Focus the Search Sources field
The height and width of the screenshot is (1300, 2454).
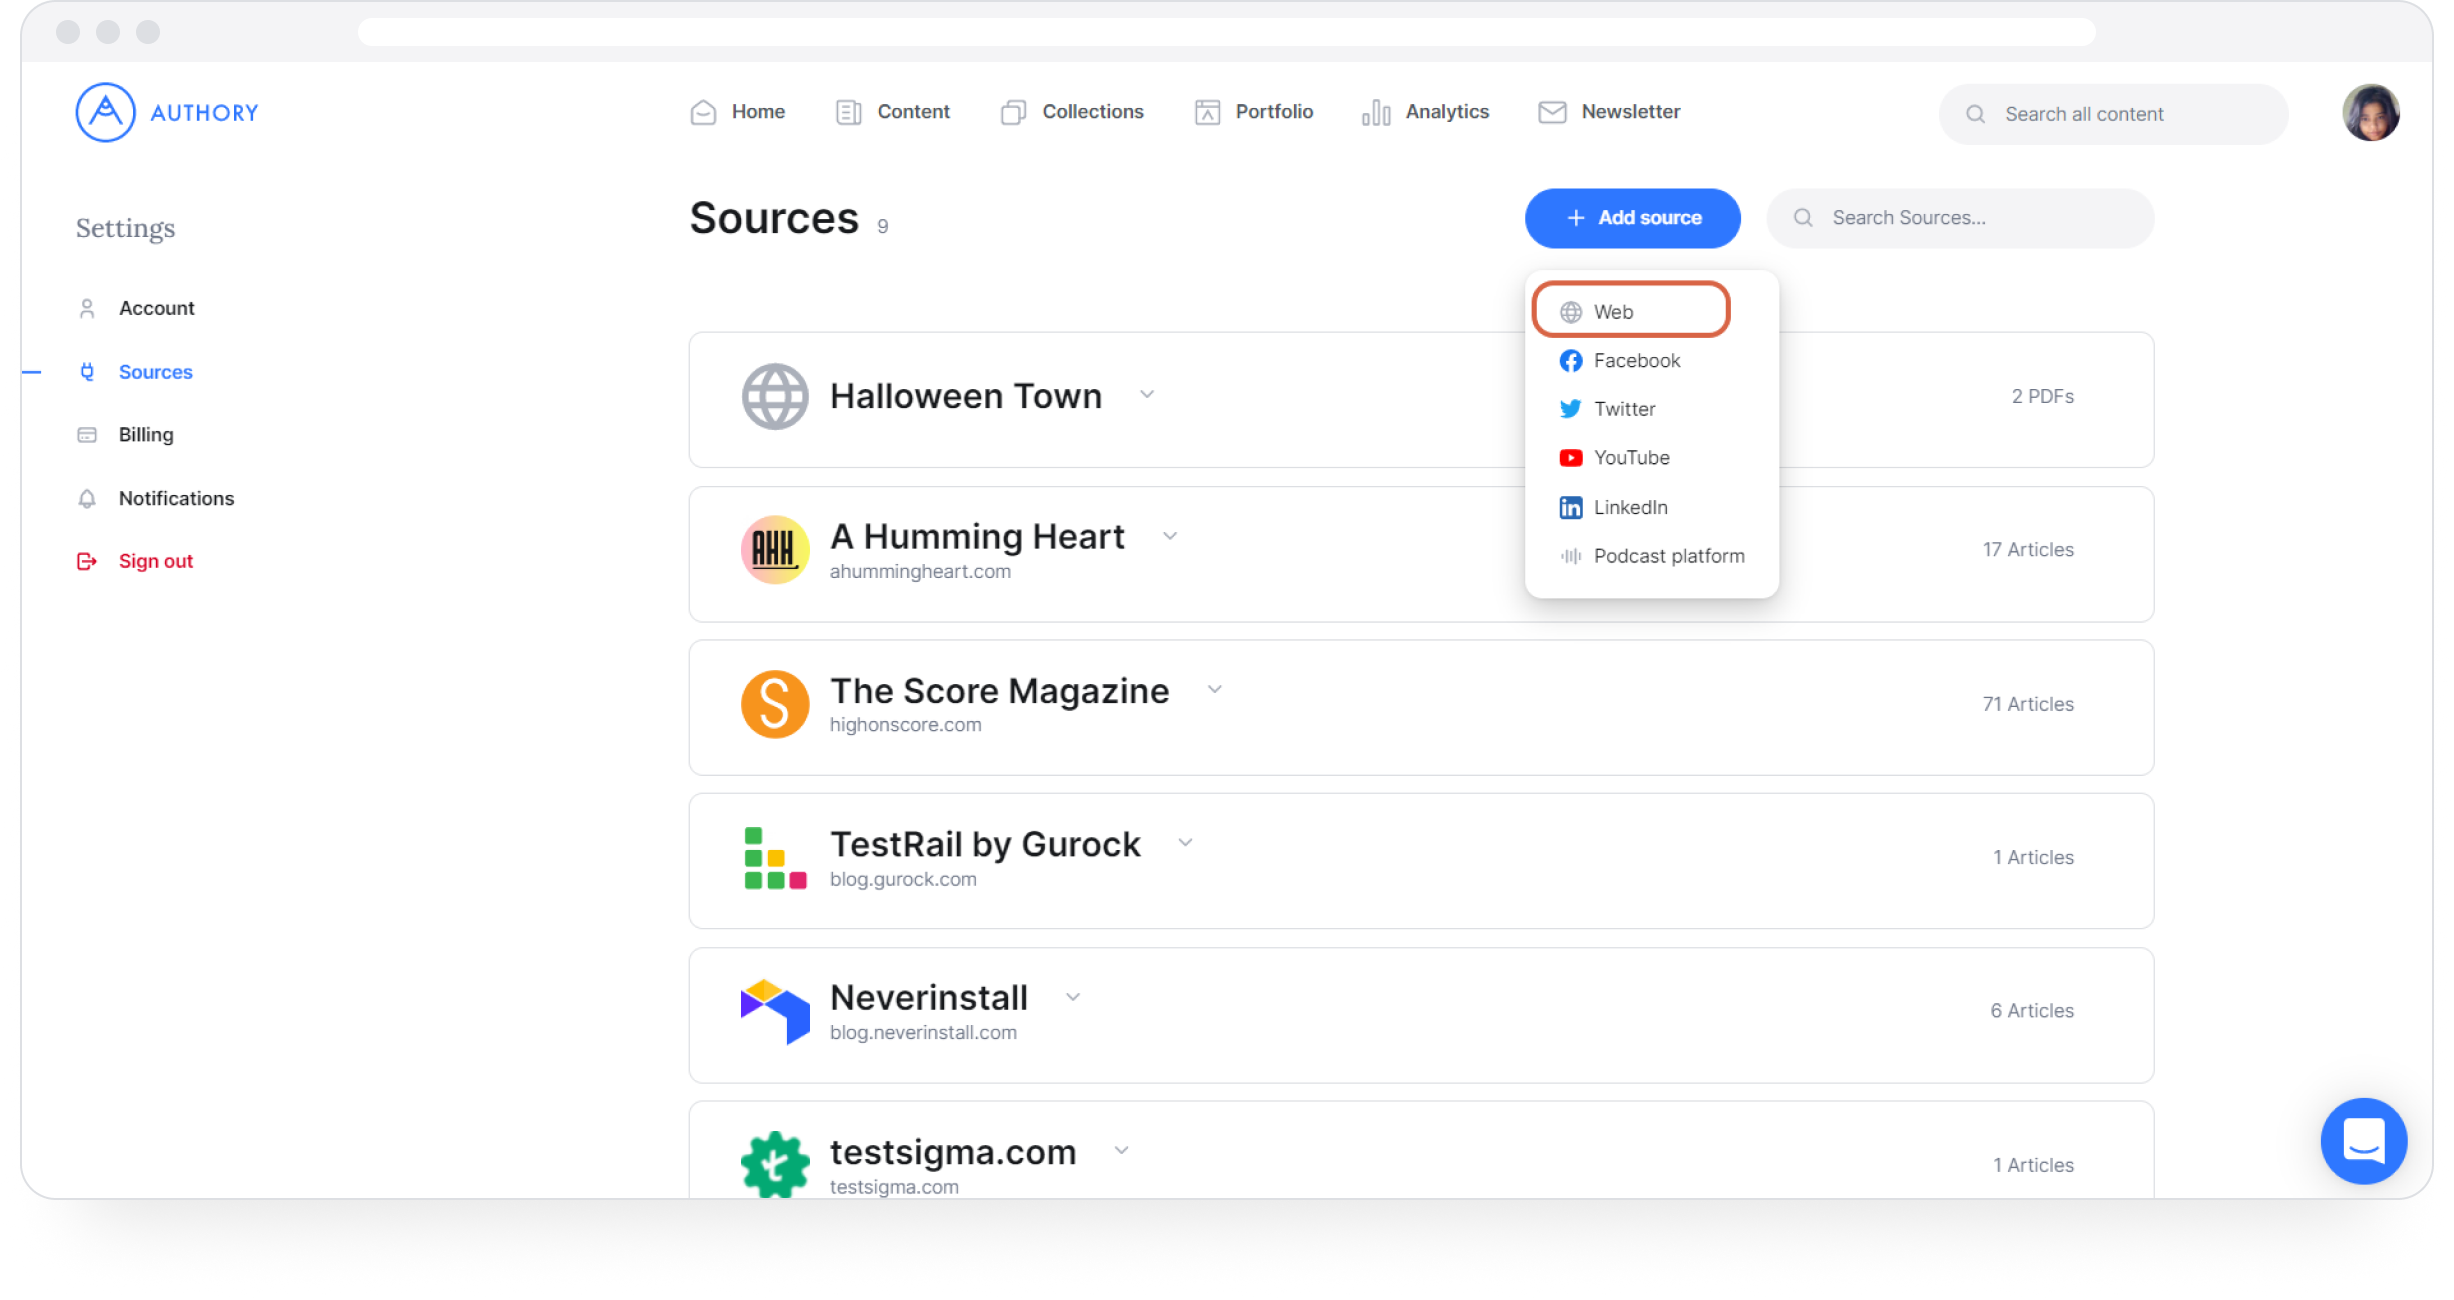(x=1960, y=218)
